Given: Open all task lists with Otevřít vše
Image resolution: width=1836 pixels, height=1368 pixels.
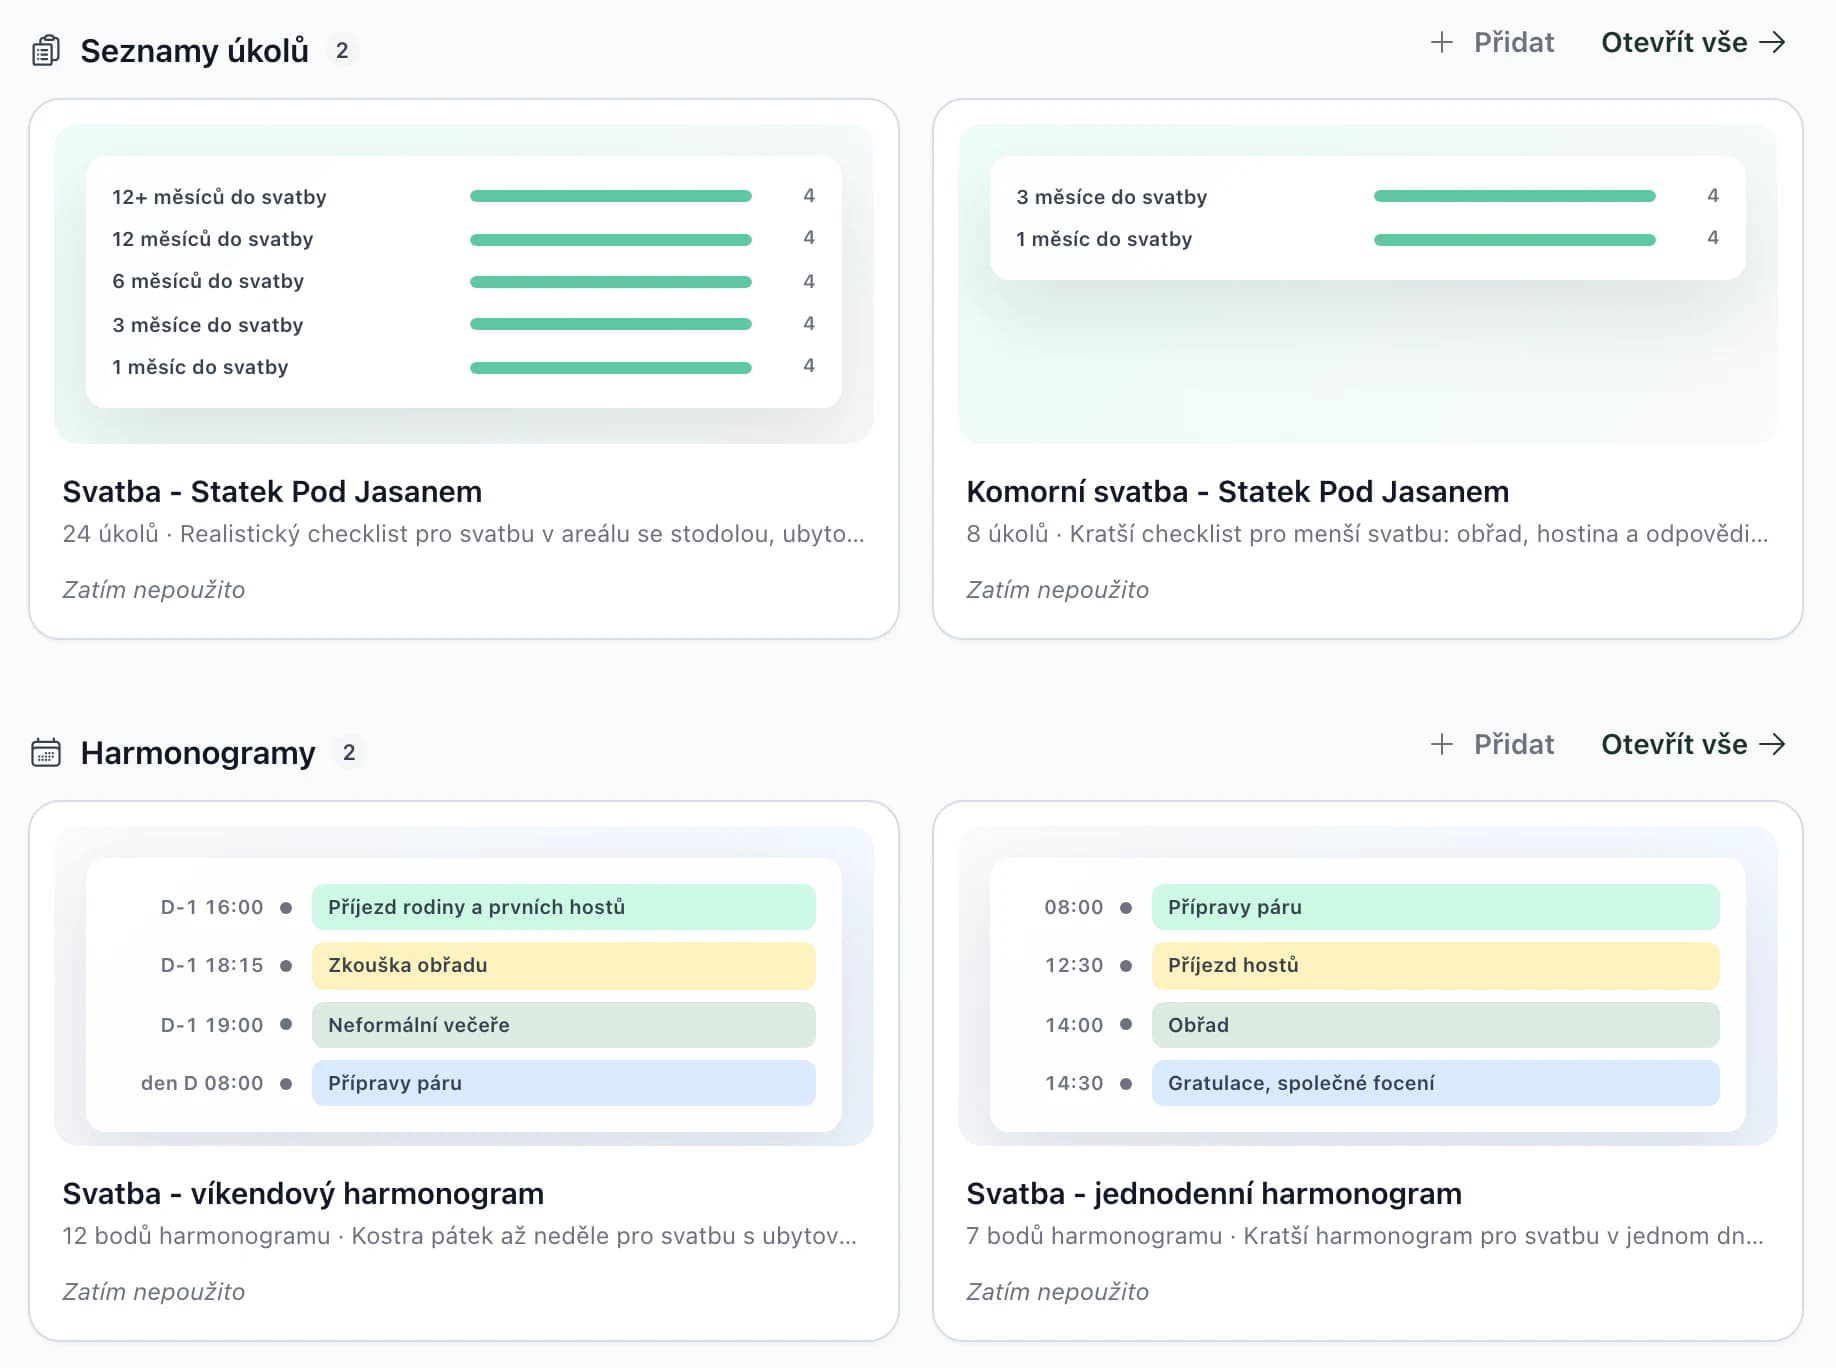Looking at the screenshot, I should (x=1693, y=42).
